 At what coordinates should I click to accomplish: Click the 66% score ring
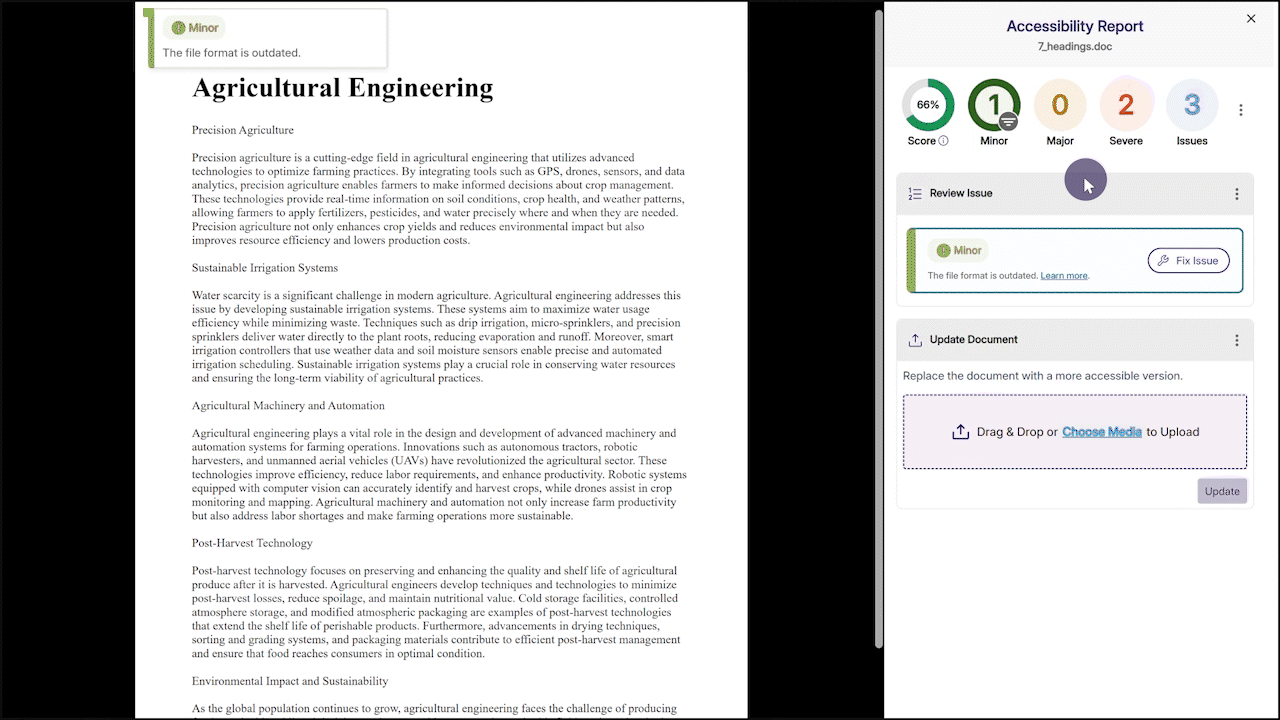[928, 105]
